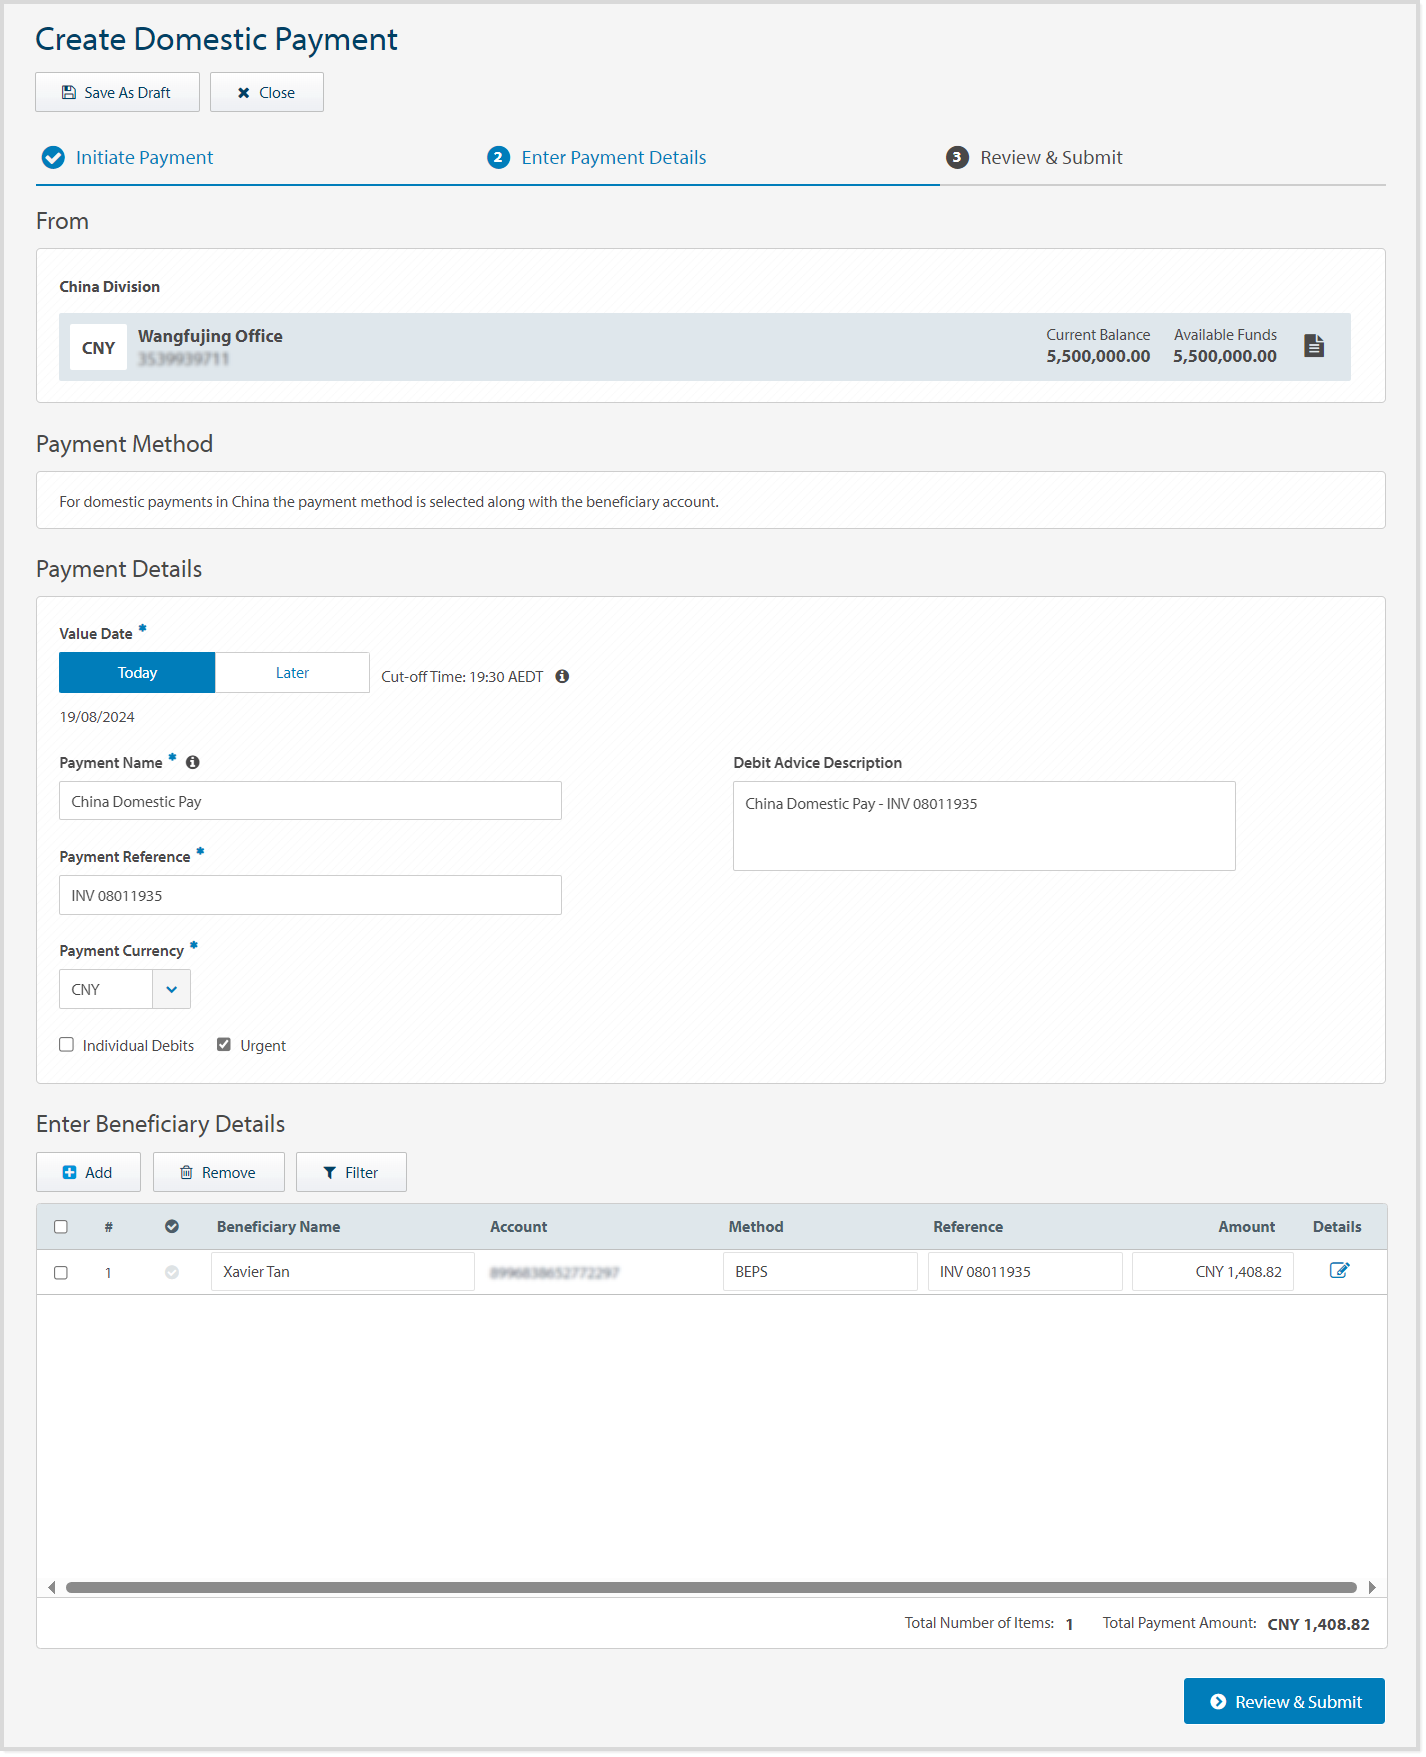Click the cut-off time info icon
Screen dimensions: 1426x1757
pos(562,677)
